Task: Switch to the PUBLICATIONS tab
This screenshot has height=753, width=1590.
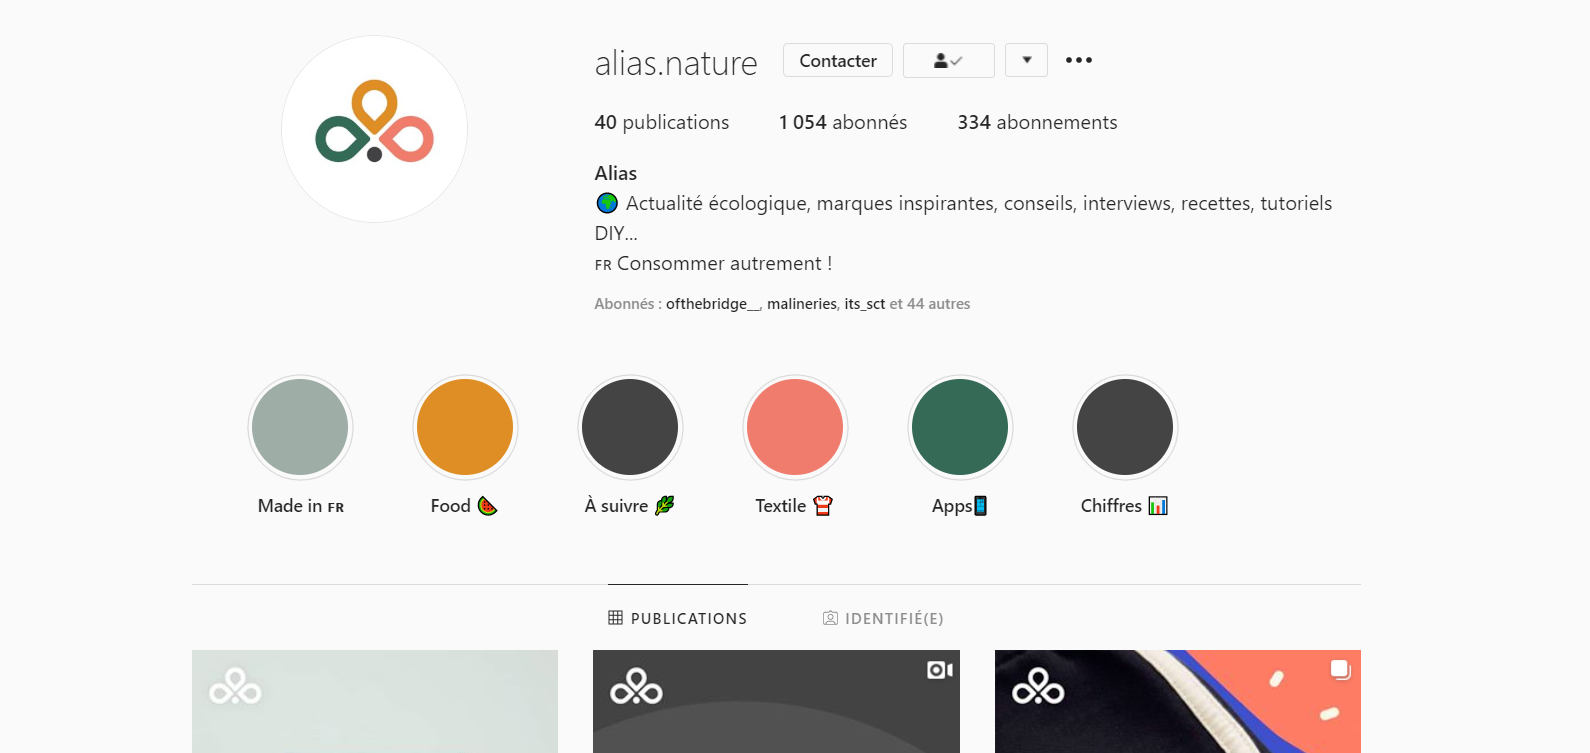Action: pyautogui.click(x=678, y=618)
